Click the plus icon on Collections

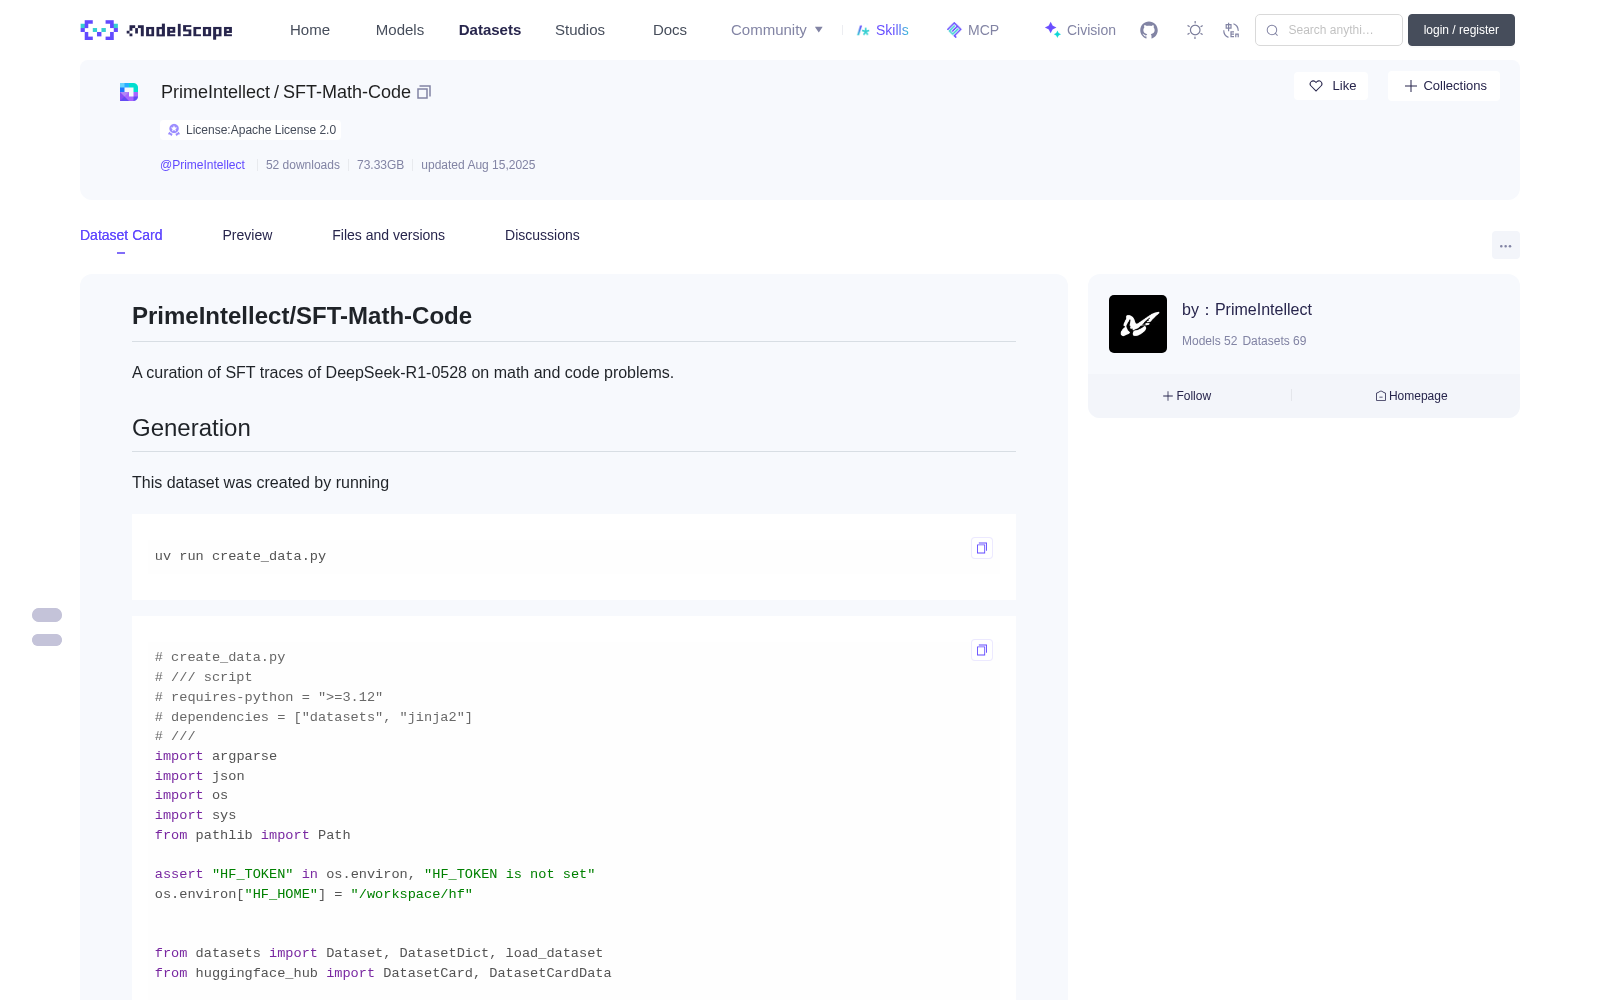(1411, 86)
